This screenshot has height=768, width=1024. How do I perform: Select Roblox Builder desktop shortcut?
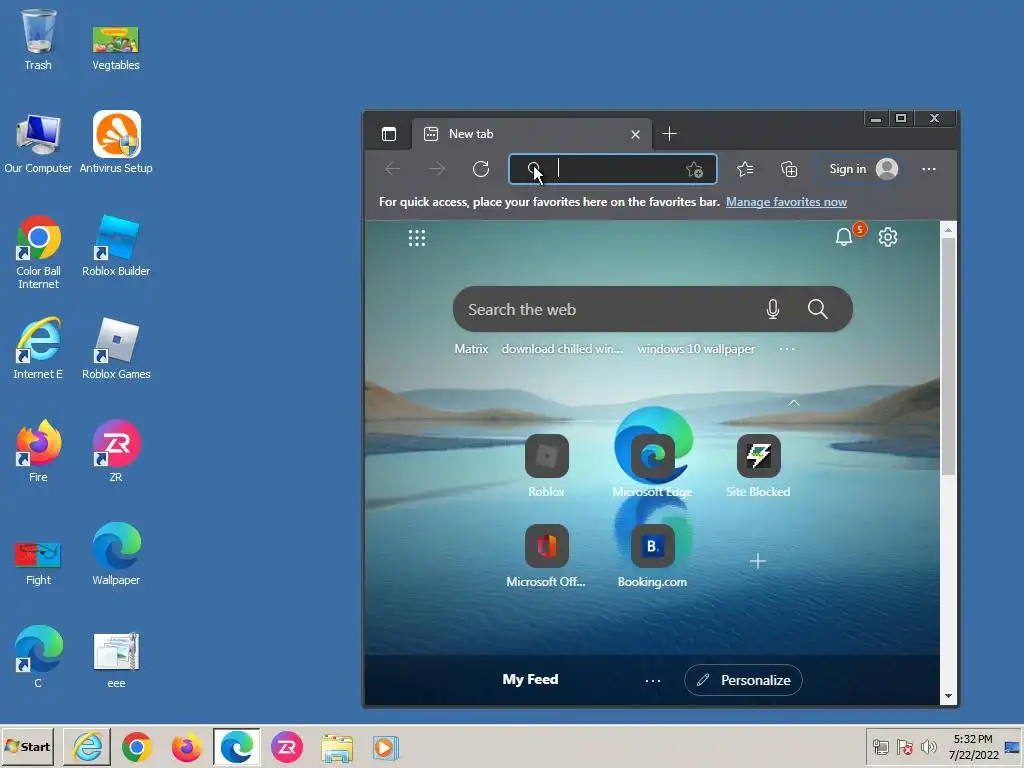[x=116, y=246]
